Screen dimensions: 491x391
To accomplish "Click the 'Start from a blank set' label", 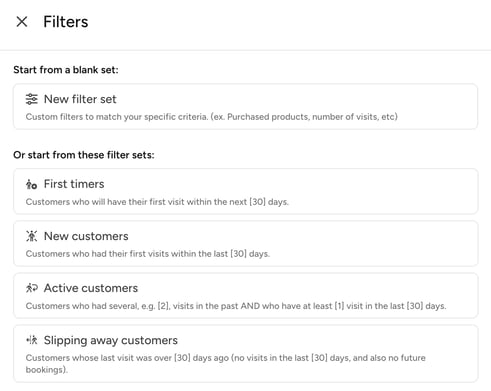I will [66, 70].
